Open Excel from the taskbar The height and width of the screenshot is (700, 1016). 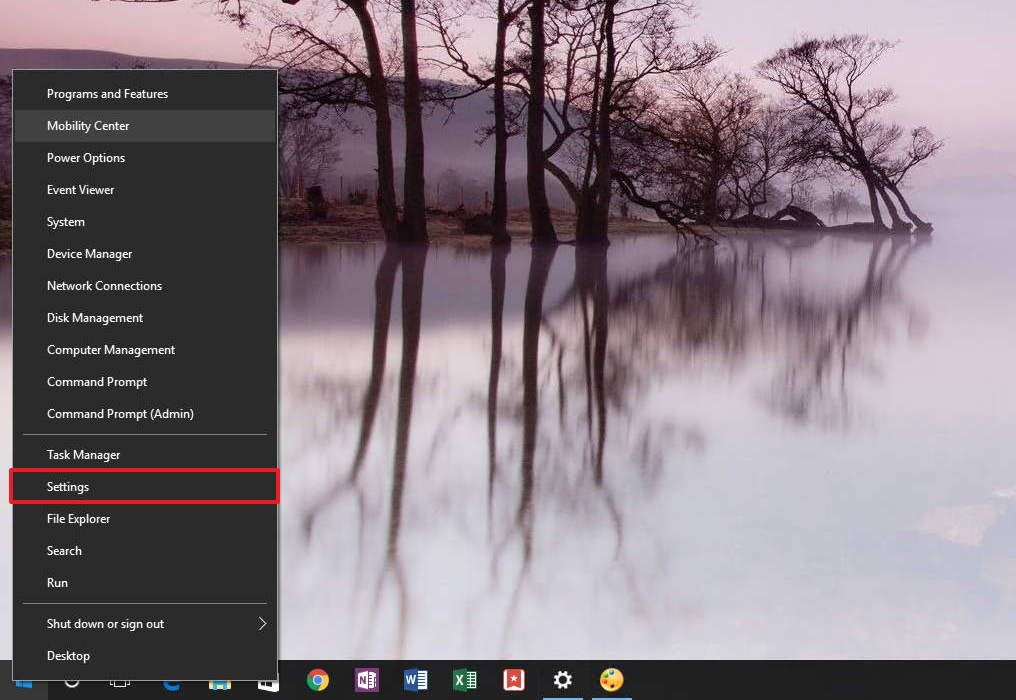(x=464, y=681)
